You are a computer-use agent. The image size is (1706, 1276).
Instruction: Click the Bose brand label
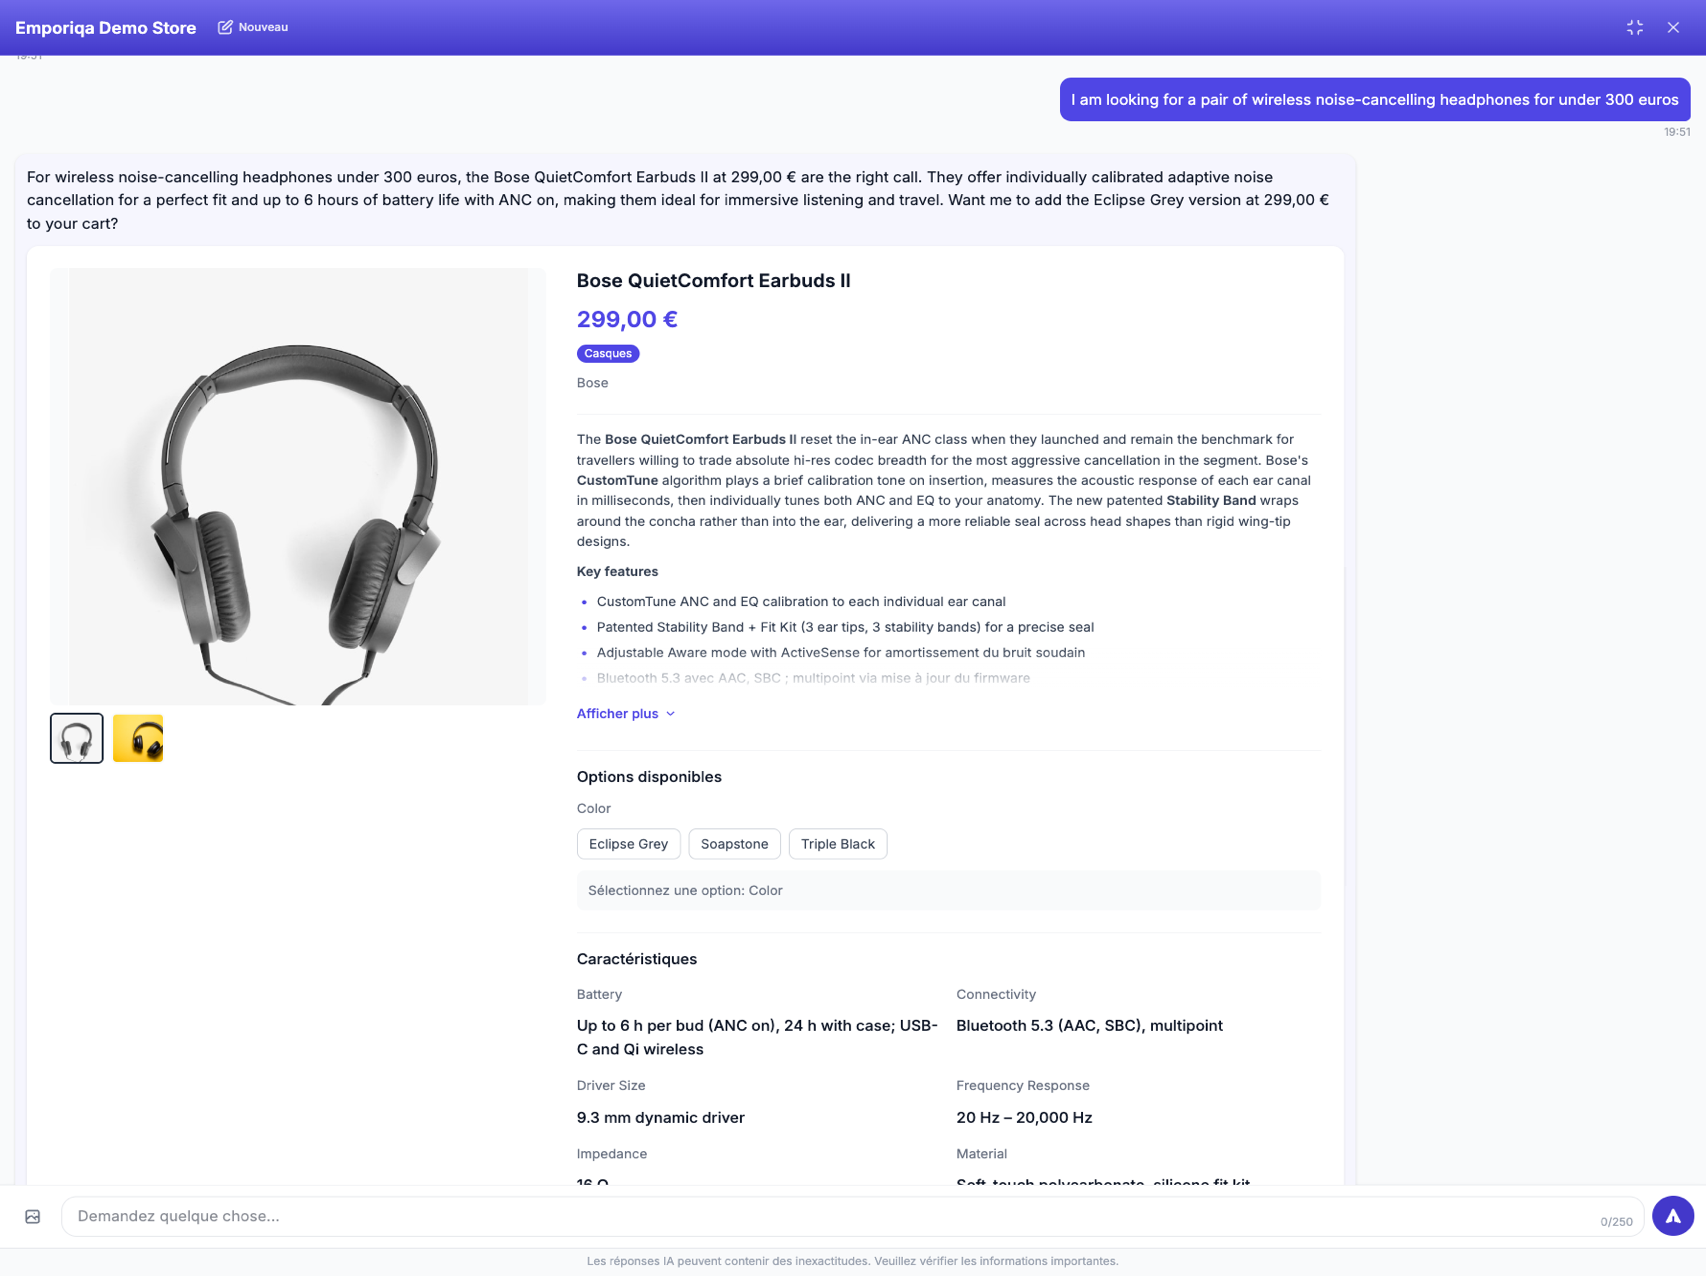pyautogui.click(x=592, y=383)
